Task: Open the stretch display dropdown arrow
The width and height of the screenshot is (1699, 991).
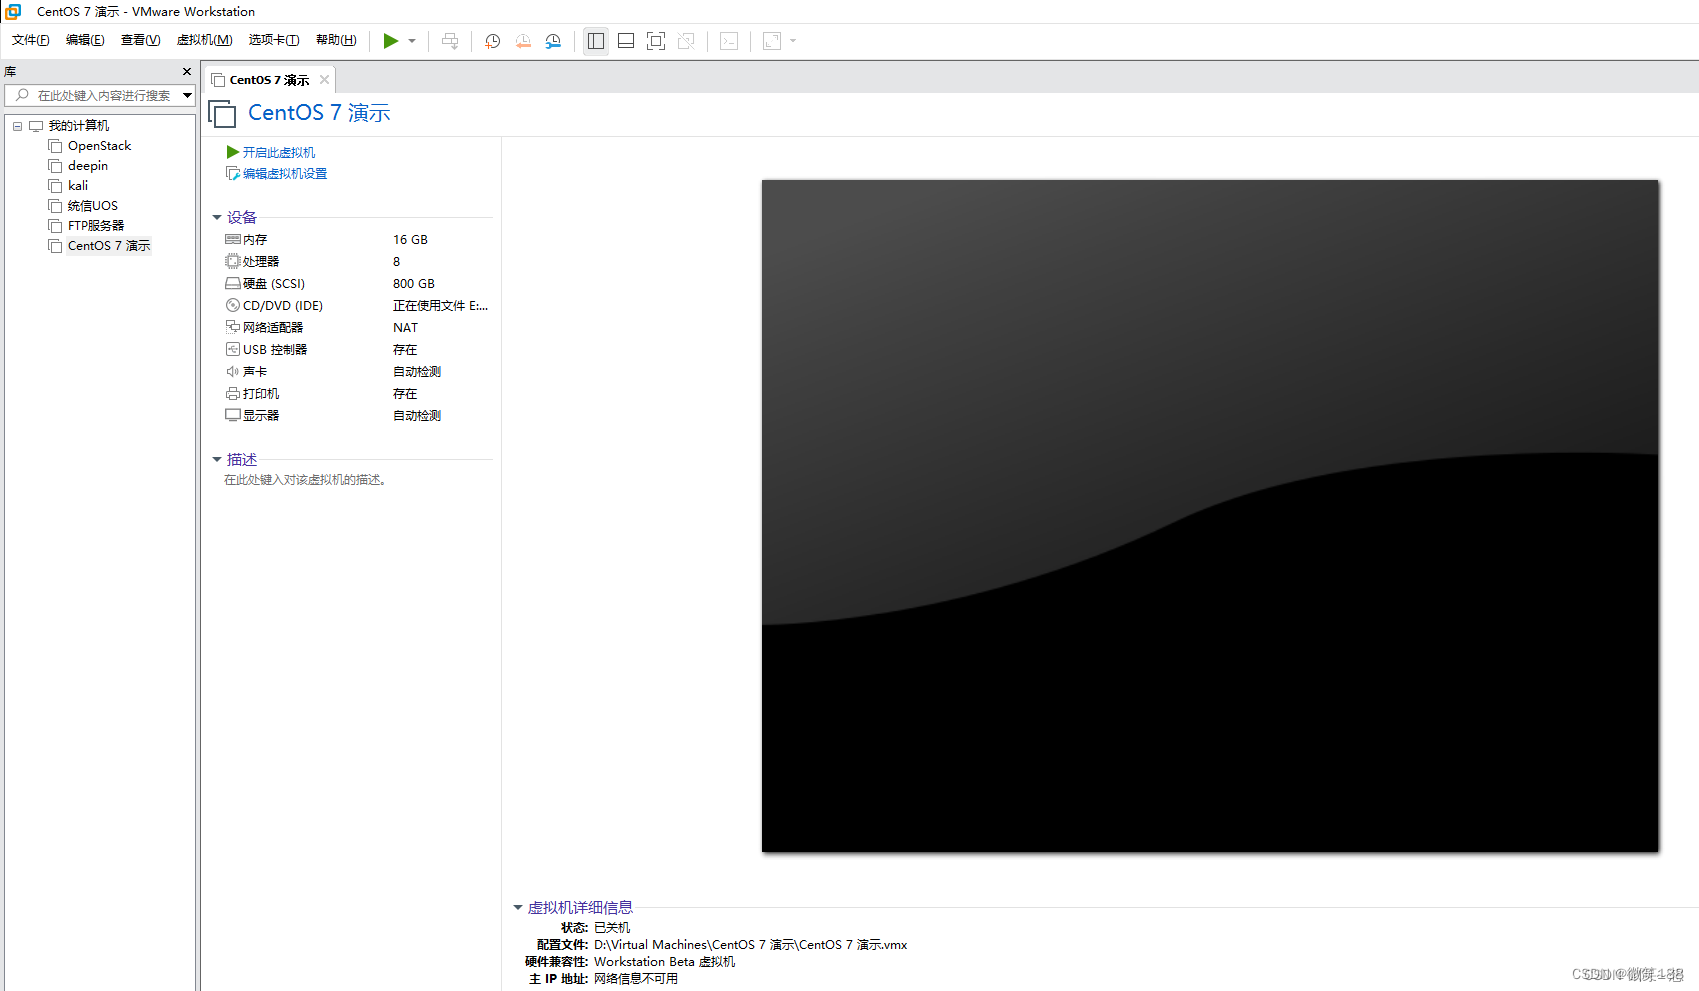Action: (x=793, y=41)
